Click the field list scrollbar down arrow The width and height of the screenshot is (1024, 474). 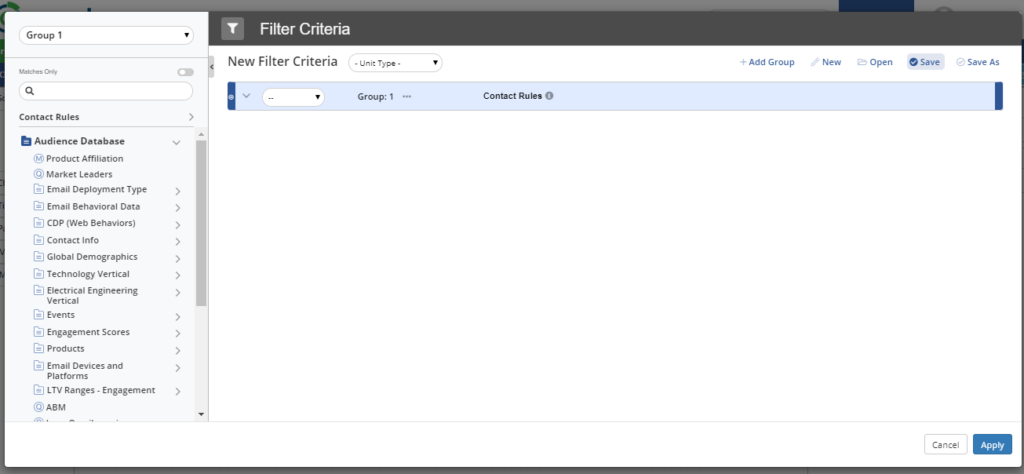201,414
